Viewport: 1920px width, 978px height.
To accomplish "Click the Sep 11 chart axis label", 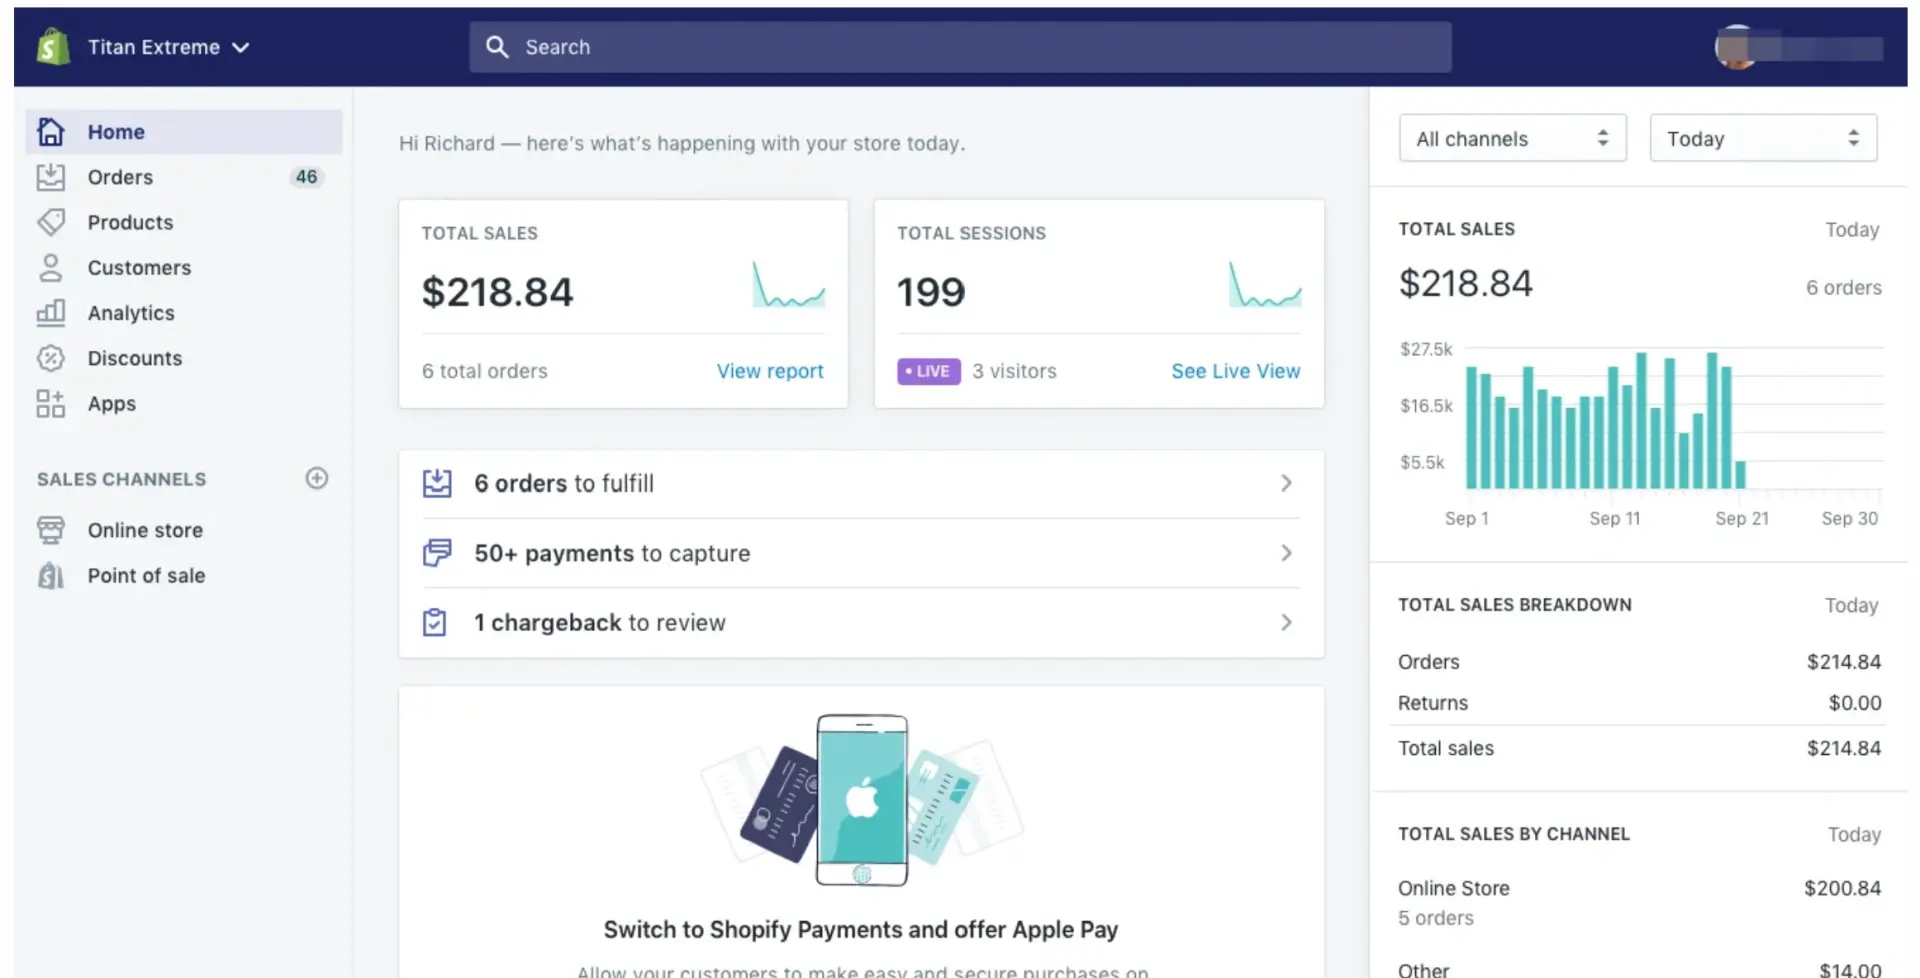I will (1614, 518).
